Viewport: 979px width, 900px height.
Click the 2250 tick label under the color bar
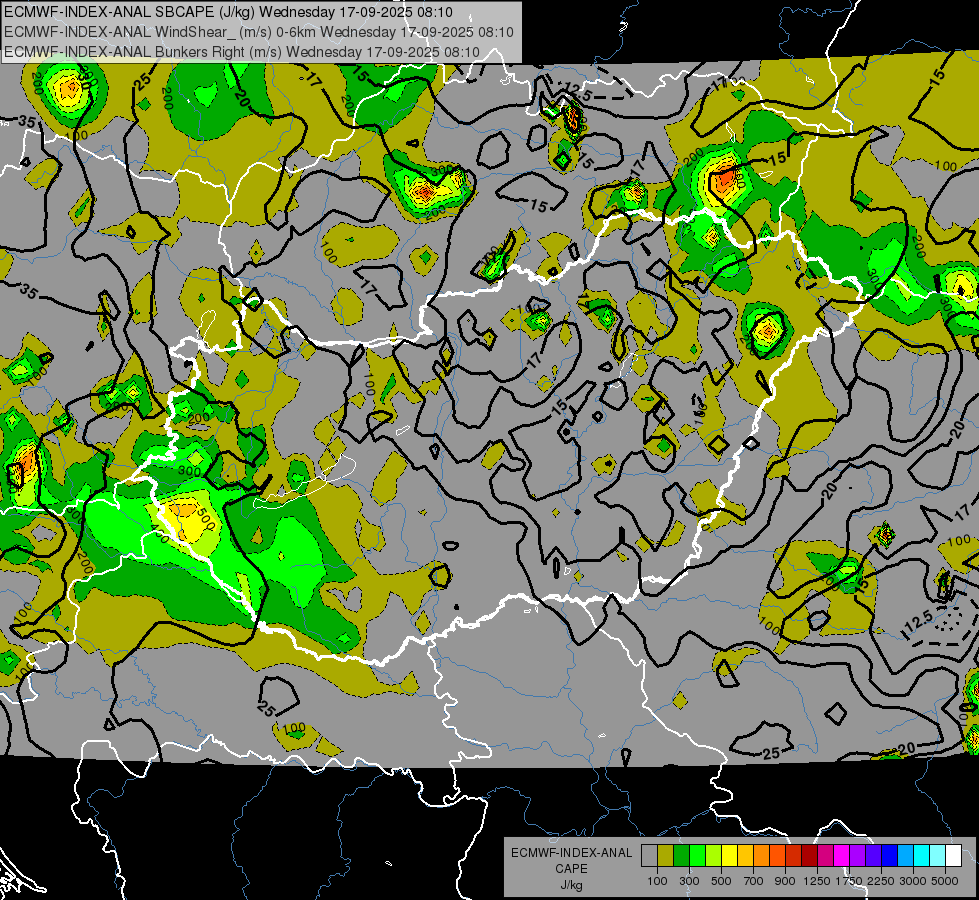tap(881, 881)
